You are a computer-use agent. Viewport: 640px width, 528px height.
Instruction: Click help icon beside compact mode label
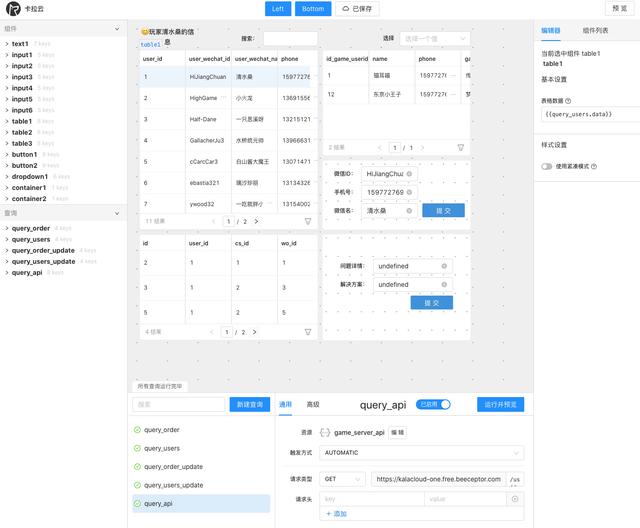pos(594,166)
